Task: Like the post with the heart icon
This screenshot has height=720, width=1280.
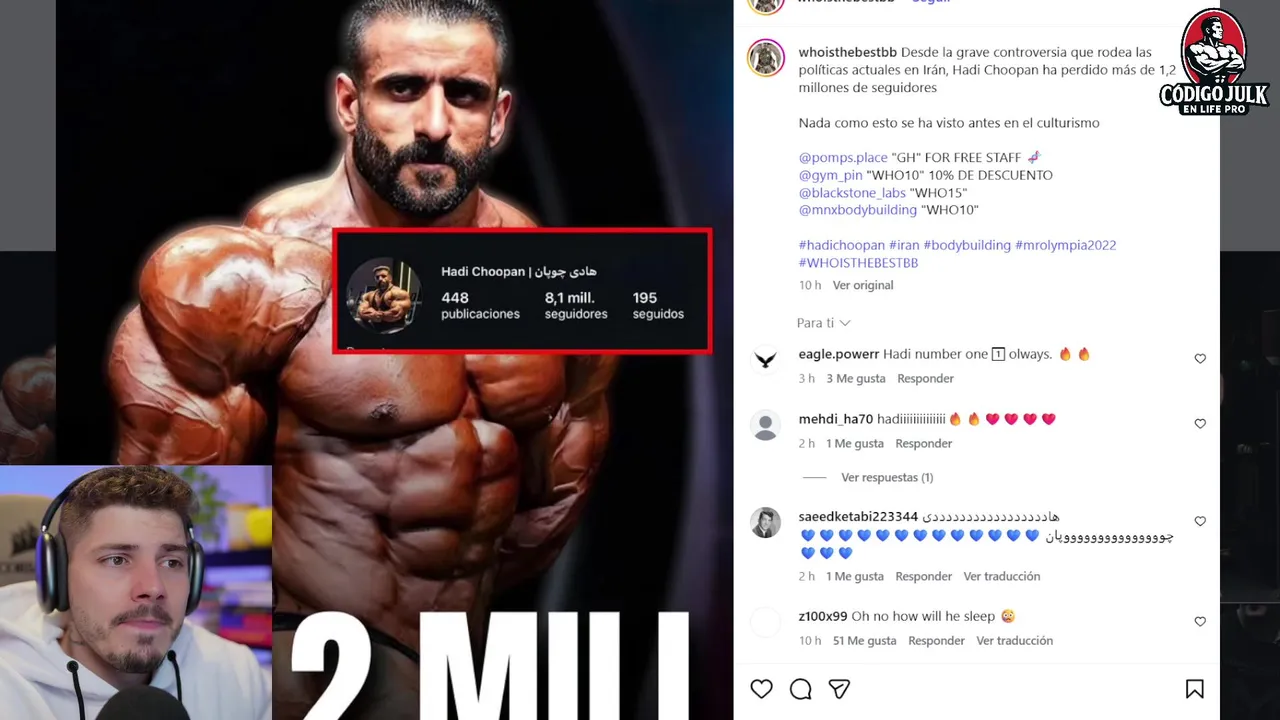Action: [762, 689]
